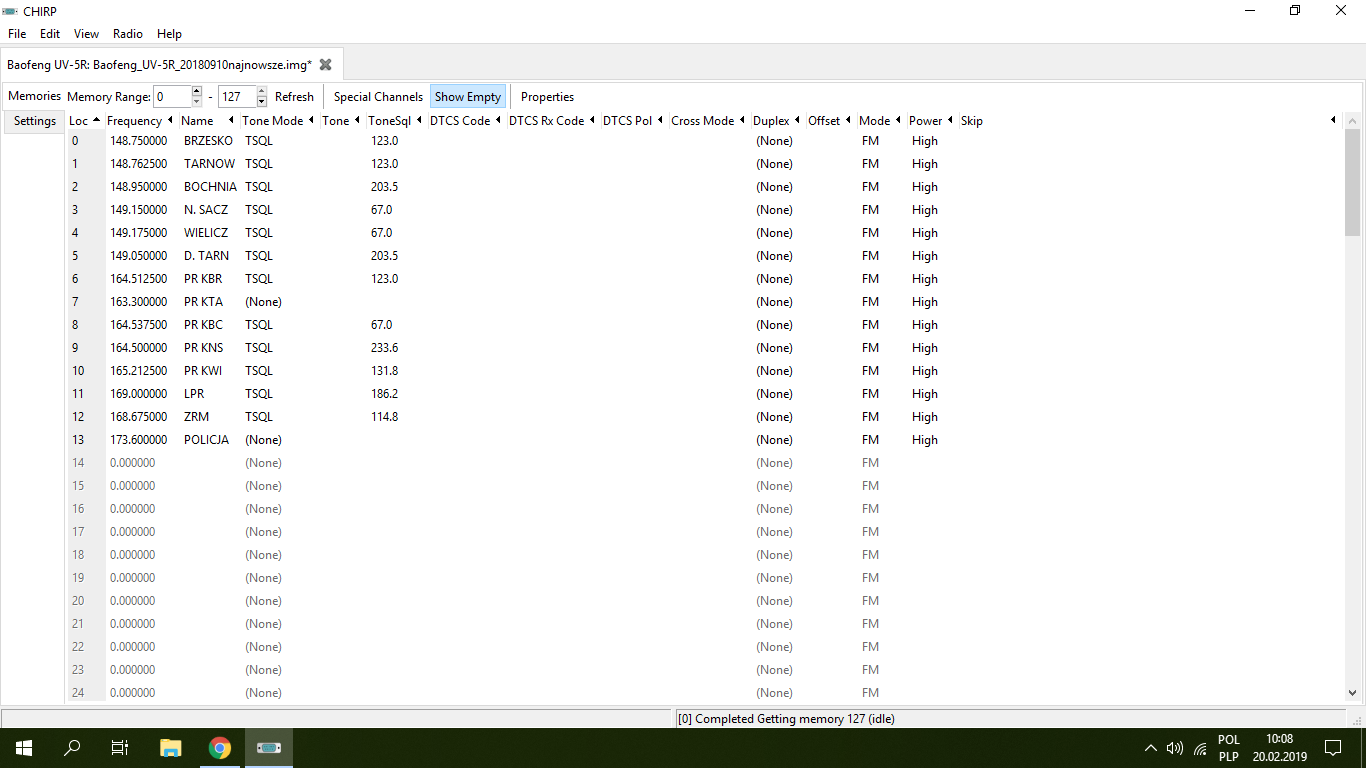The image size is (1366, 768).
Task: Show hidden system tray icons
Action: 1150,748
